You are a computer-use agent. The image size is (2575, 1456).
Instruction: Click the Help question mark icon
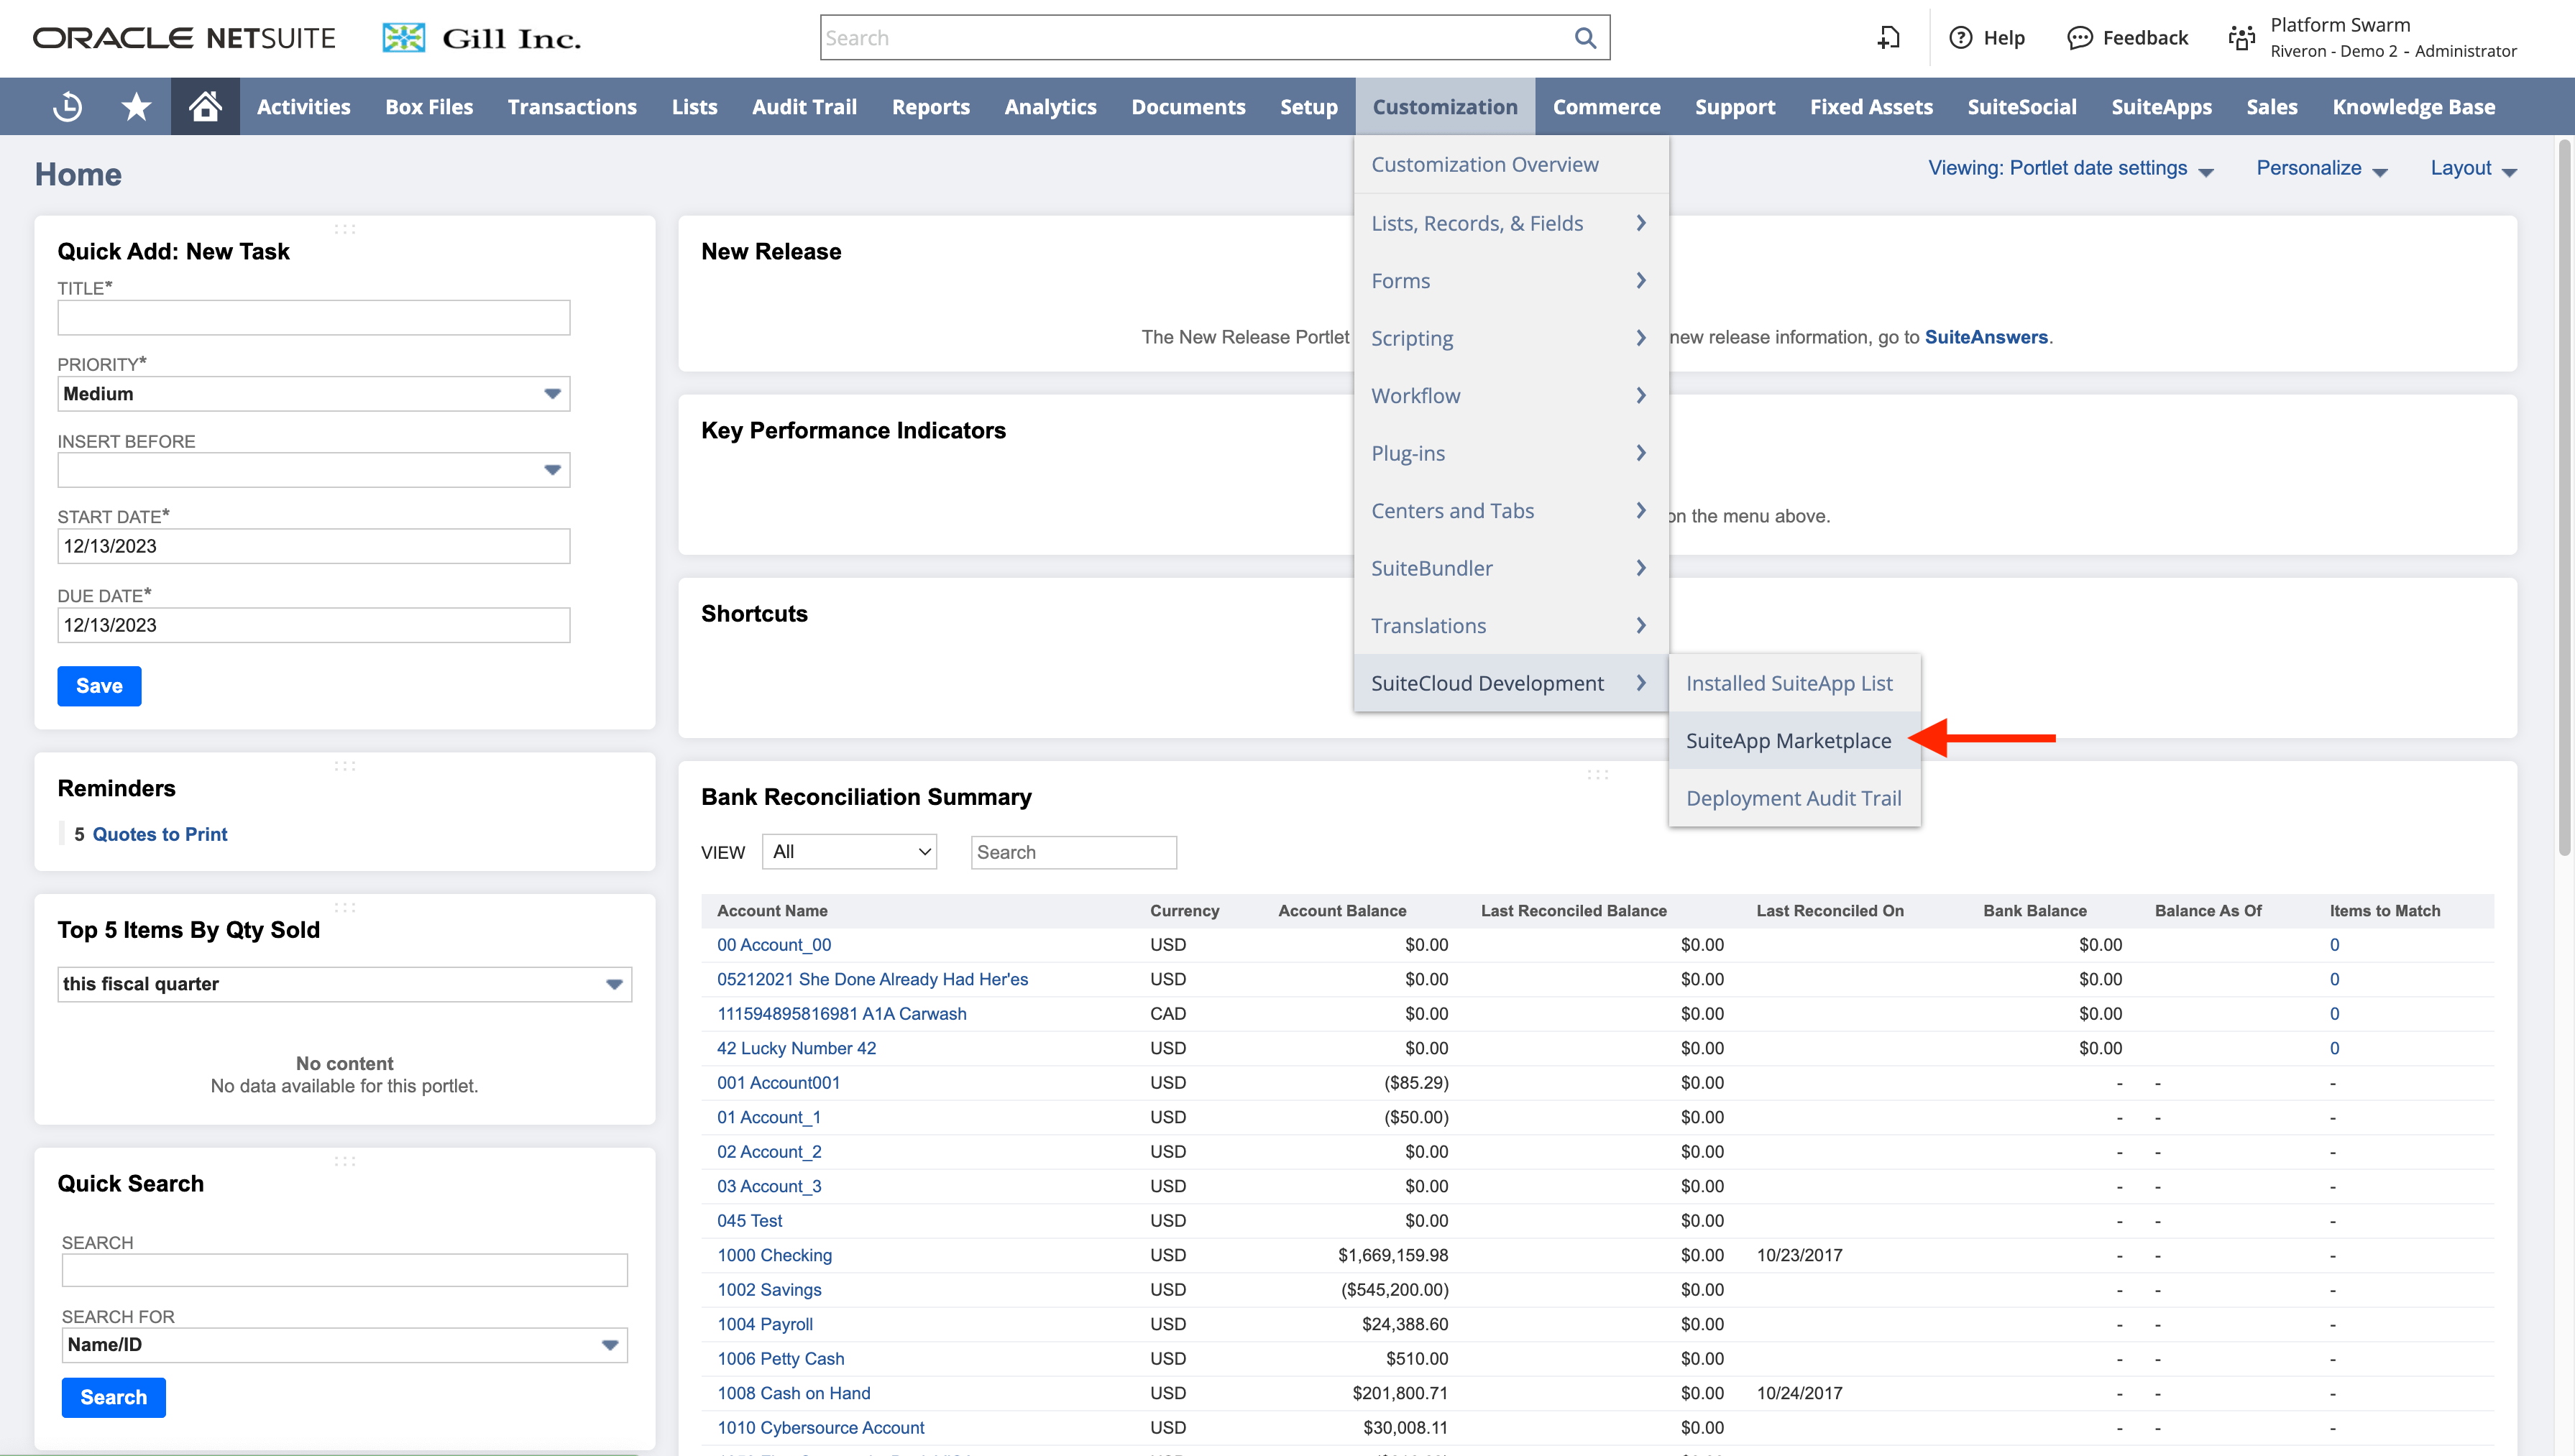pyautogui.click(x=1961, y=38)
